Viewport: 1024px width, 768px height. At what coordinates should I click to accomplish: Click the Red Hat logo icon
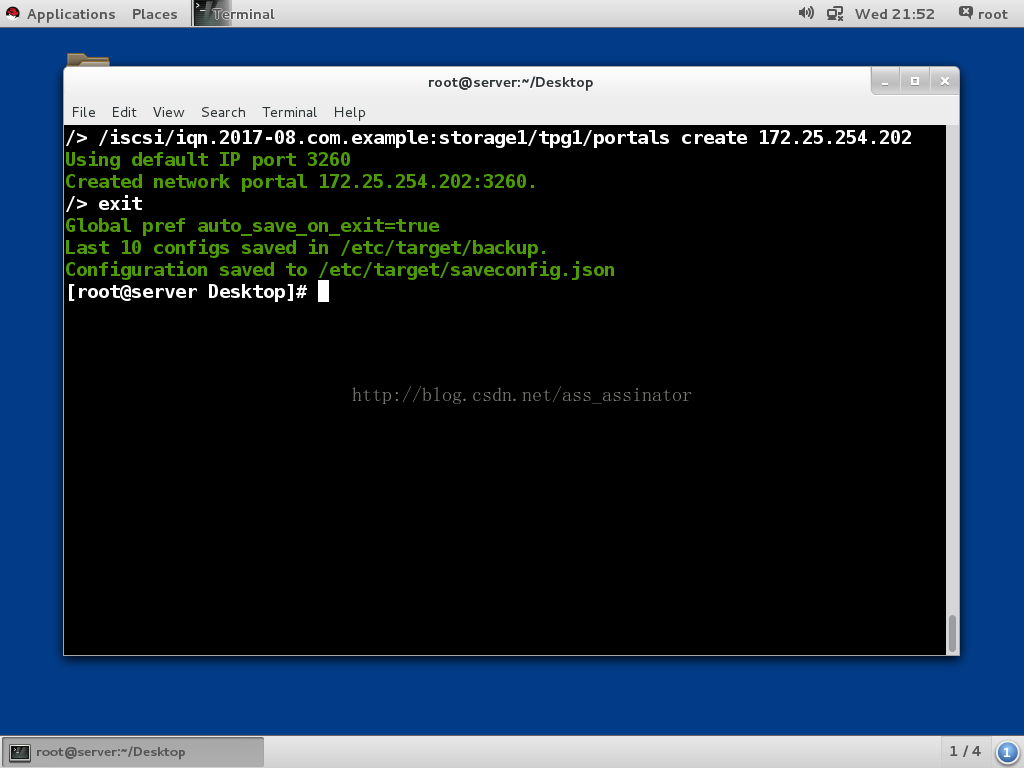tap(12, 14)
